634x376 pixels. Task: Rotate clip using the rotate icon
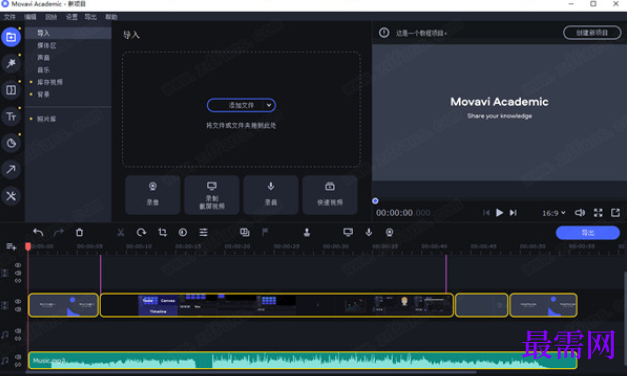pyautogui.click(x=141, y=232)
